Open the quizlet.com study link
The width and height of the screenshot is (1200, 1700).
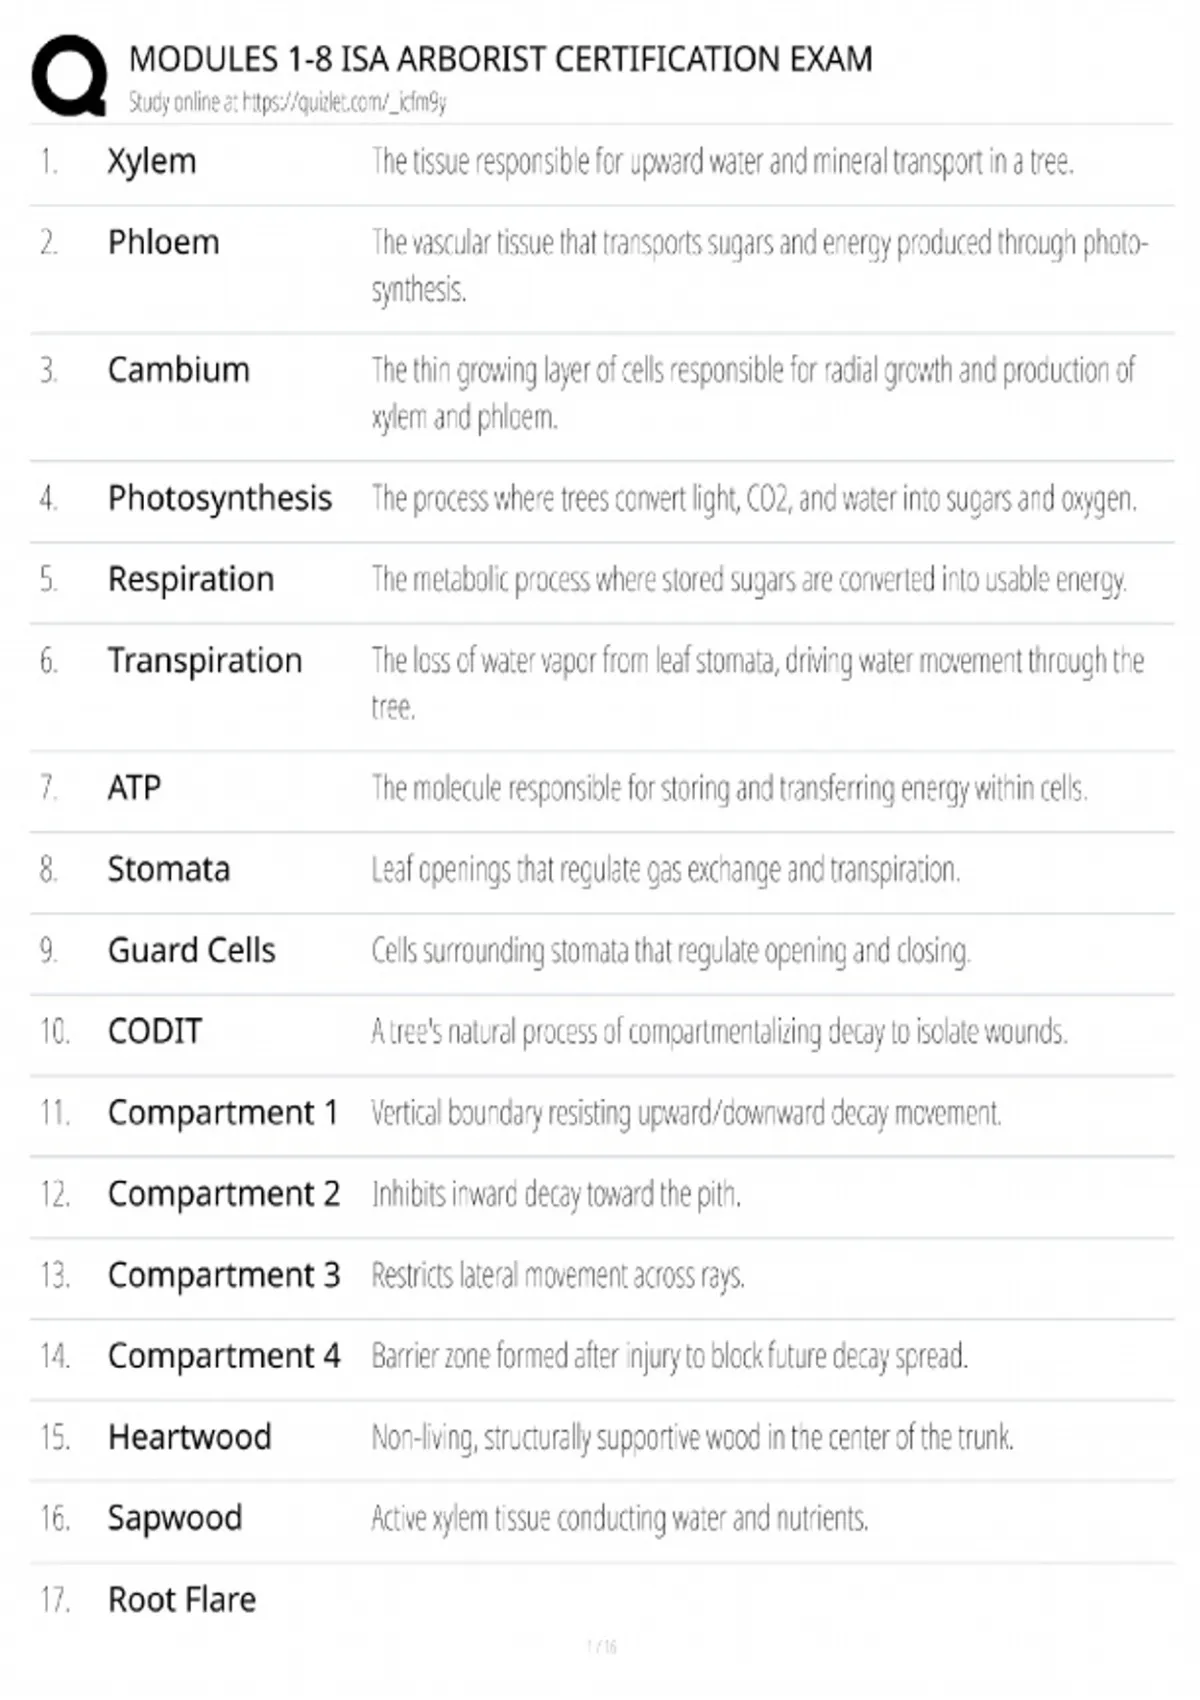(344, 102)
